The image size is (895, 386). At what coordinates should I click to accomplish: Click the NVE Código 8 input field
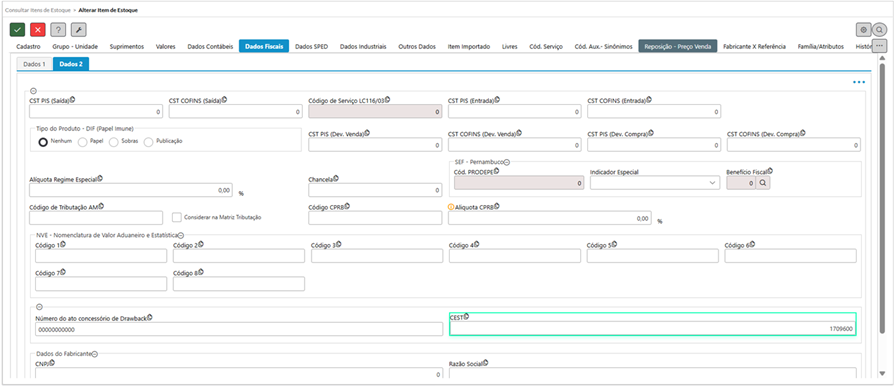click(239, 284)
